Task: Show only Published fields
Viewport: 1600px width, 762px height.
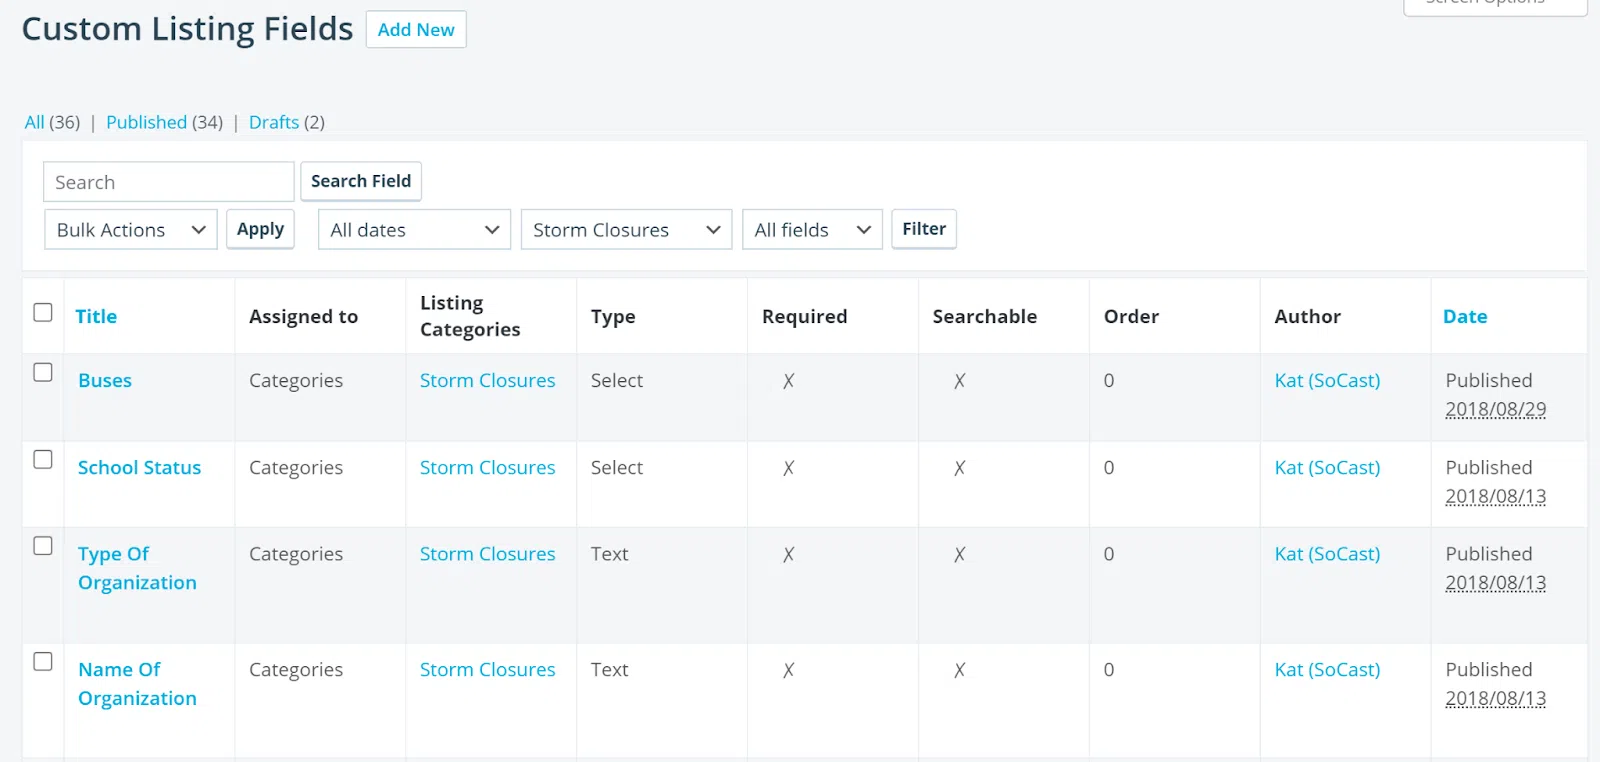Action: pos(146,122)
